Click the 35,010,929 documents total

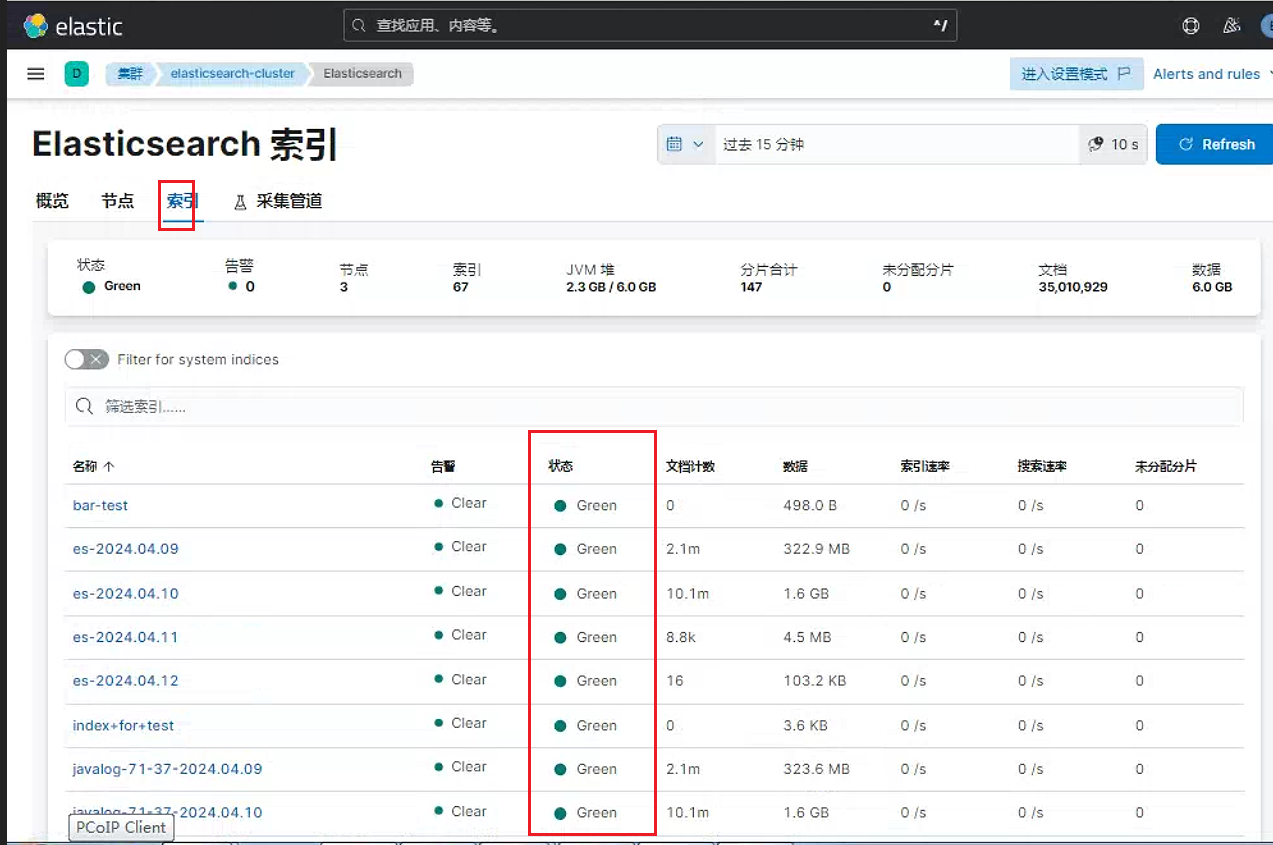(x=1073, y=287)
